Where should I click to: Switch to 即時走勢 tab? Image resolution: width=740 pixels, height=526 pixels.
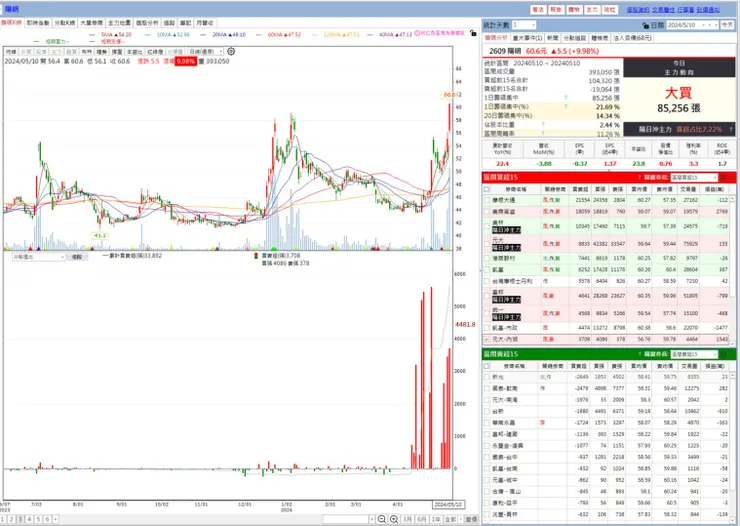38,23
